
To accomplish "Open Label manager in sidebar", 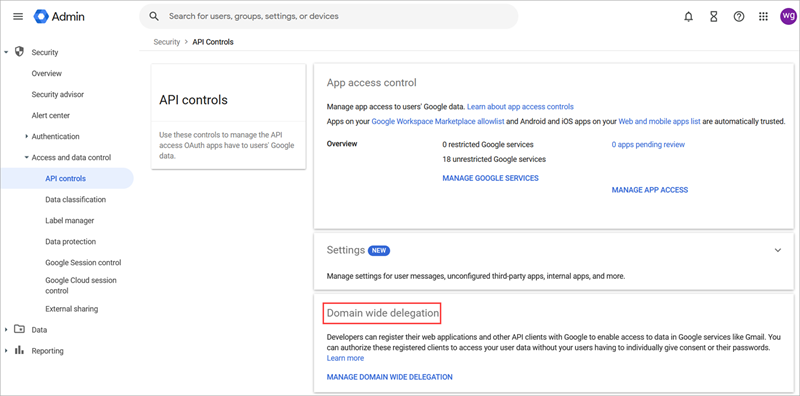I will 69,220.
